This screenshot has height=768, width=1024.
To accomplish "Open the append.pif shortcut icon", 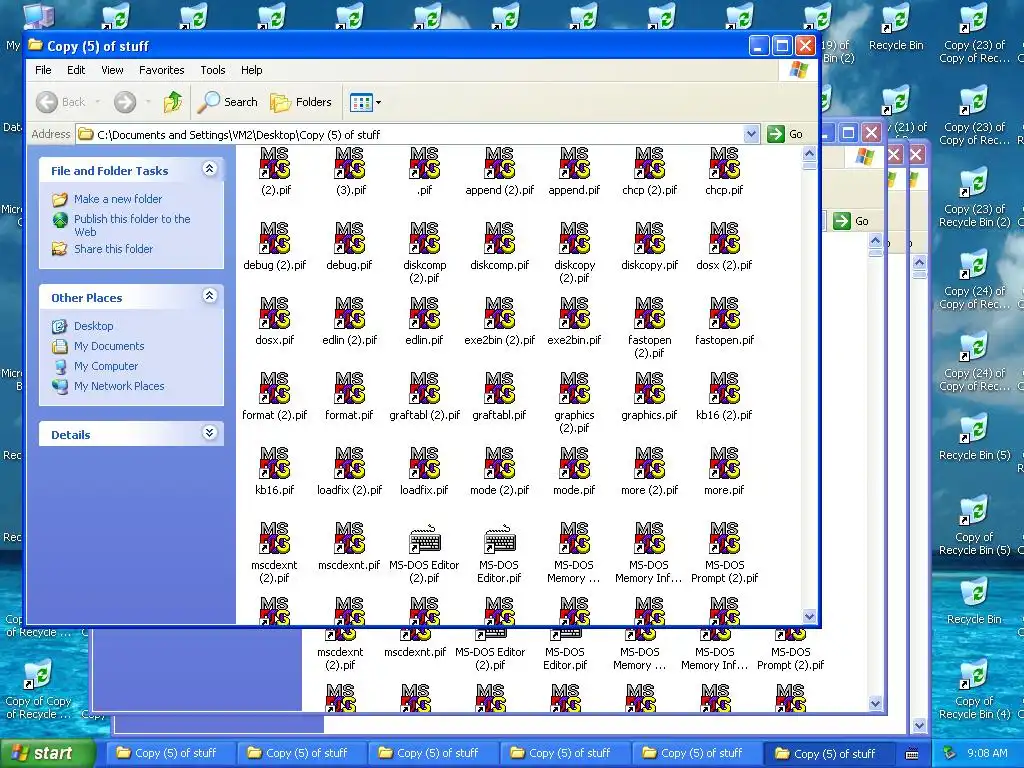I will point(574,163).
